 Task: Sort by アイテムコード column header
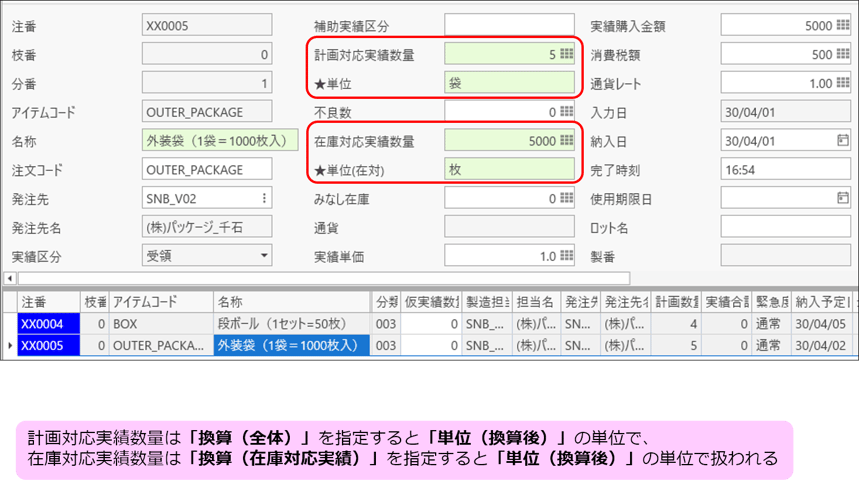pos(161,302)
